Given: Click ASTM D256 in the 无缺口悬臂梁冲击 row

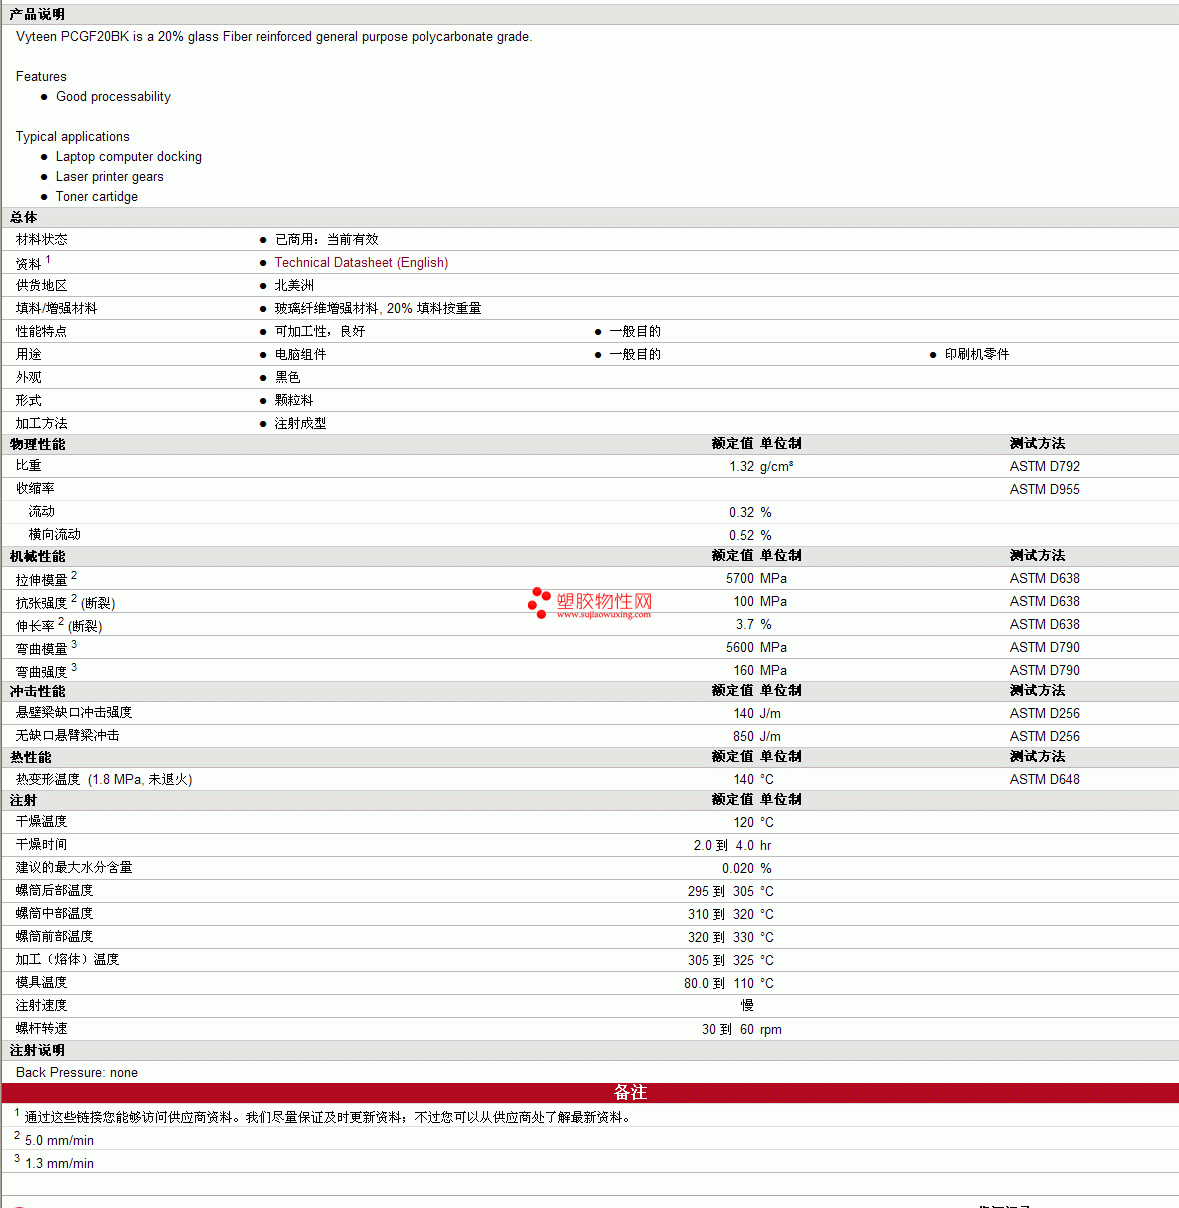Looking at the screenshot, I should 1045,736.
